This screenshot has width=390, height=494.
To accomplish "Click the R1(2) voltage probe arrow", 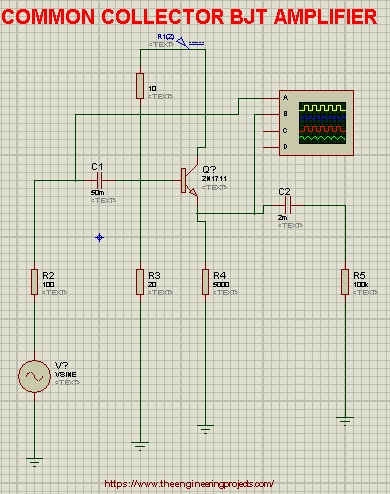I will [x=183, y=43].
